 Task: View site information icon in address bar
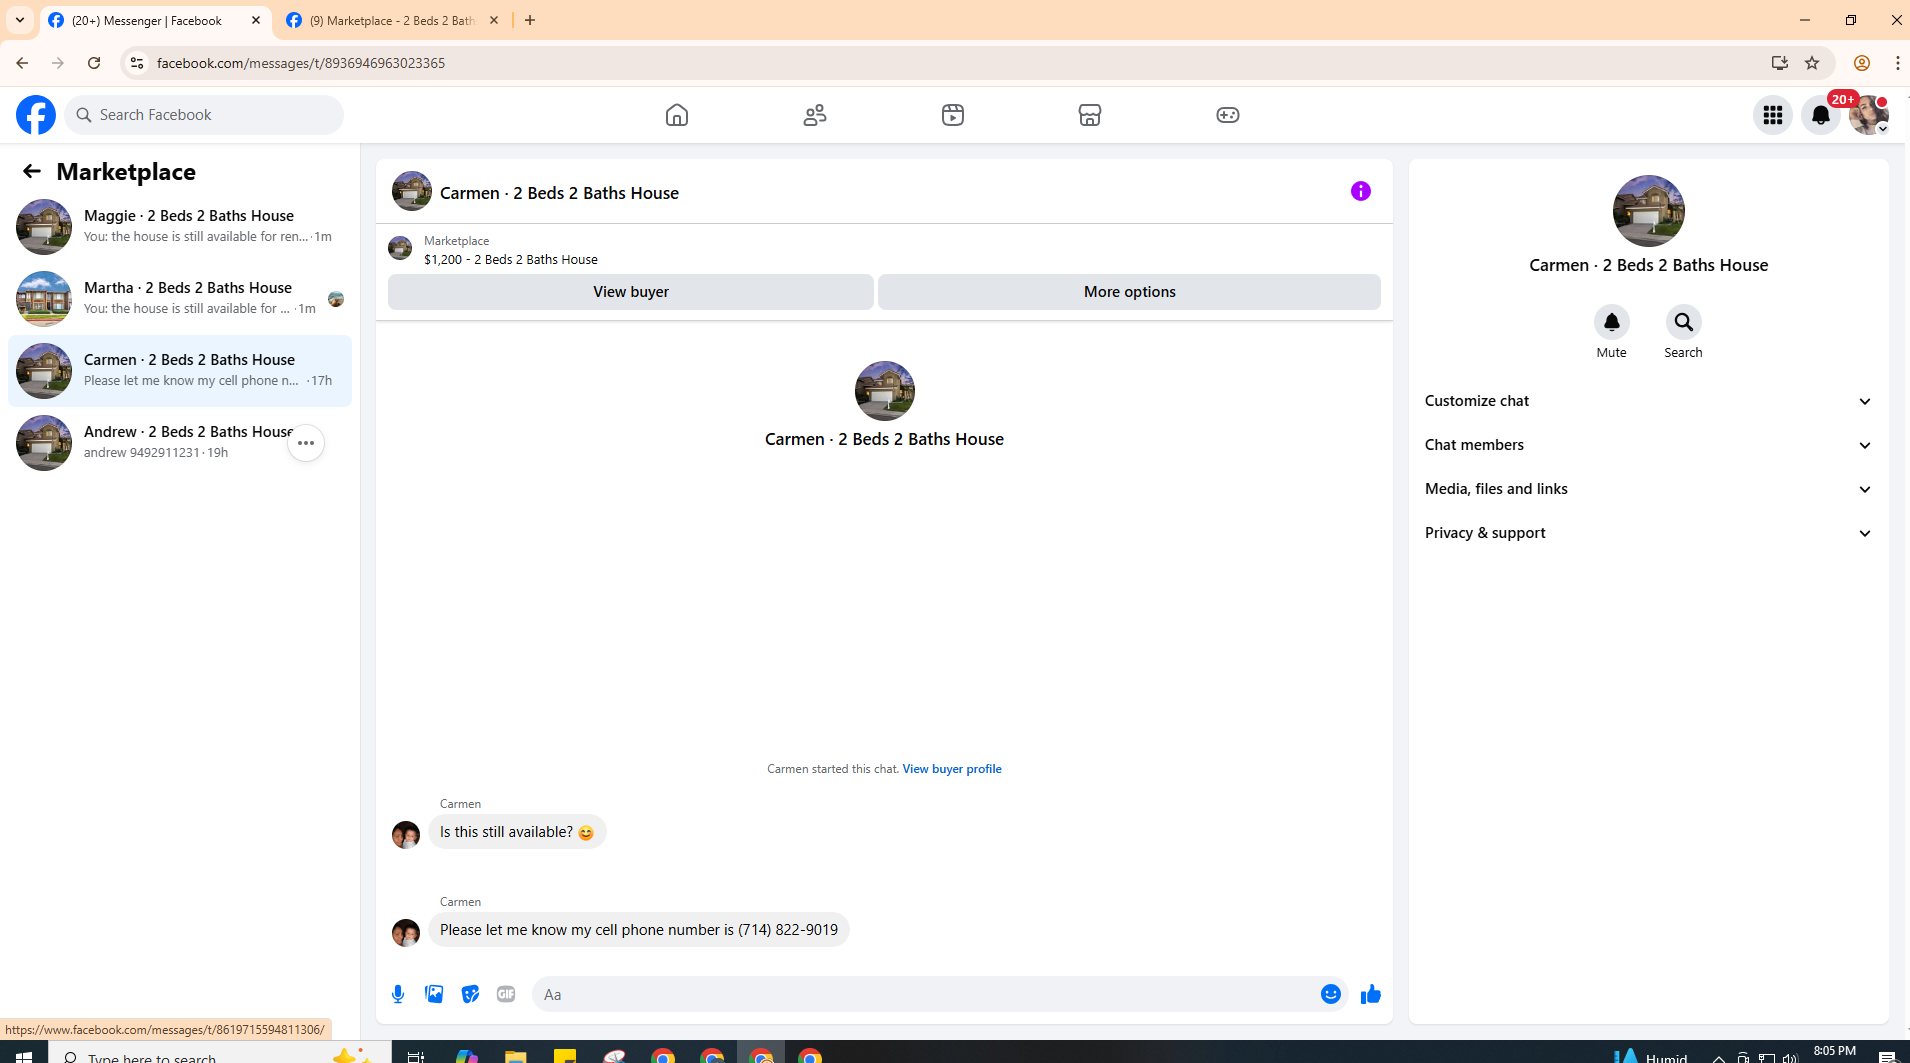pyautogui.click(x=137, y=63)
